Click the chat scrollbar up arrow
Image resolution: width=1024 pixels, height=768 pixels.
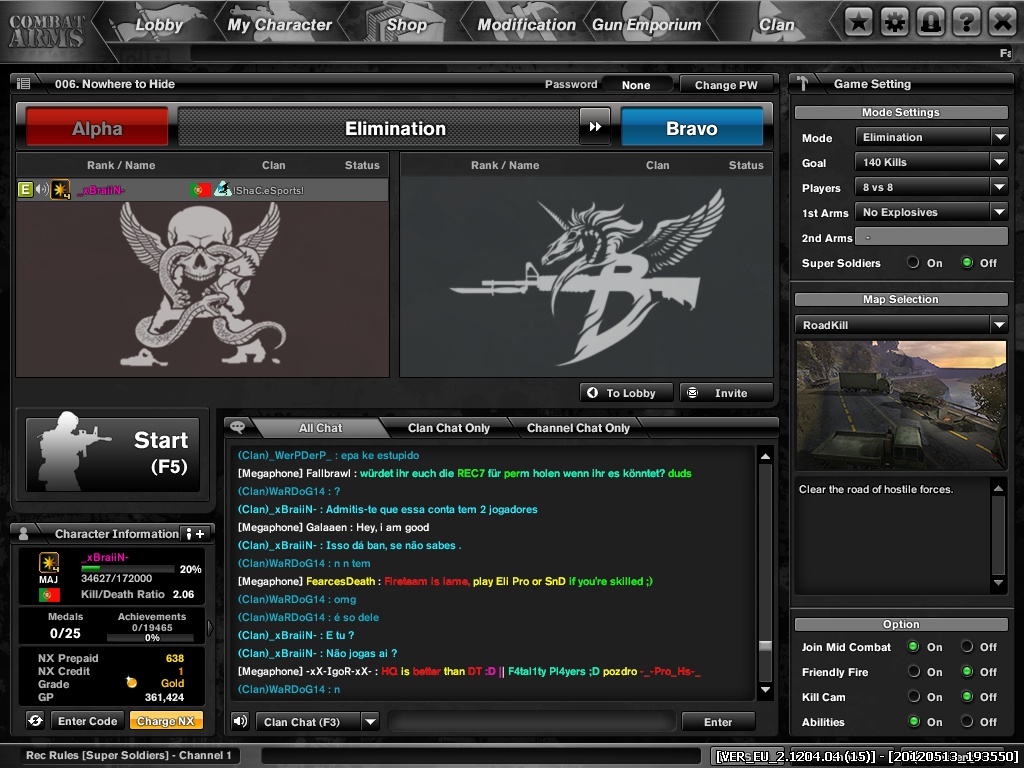(765, 456)
